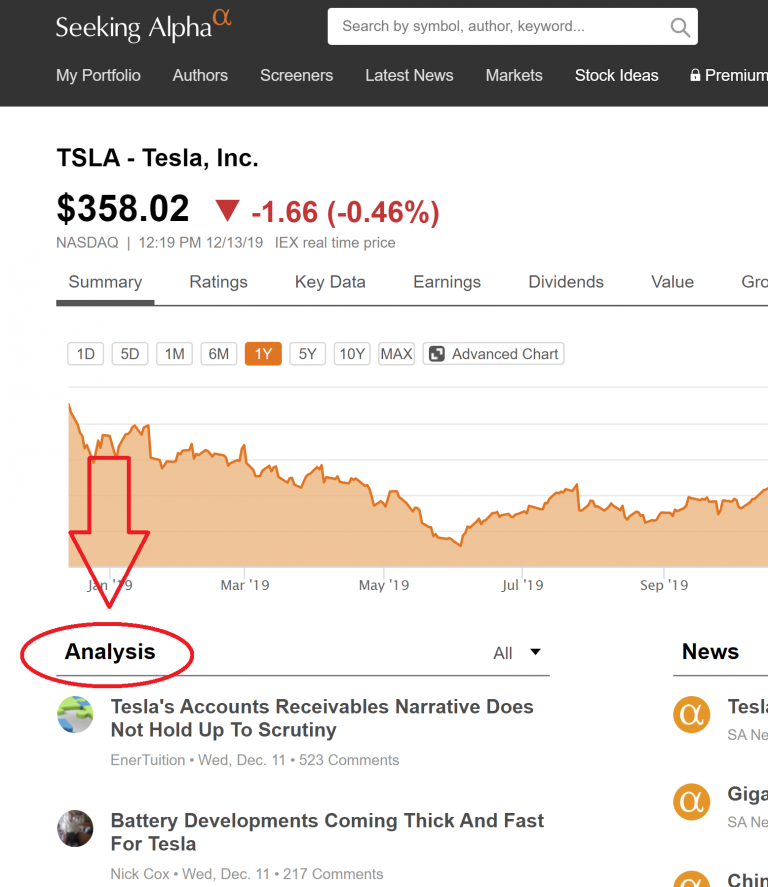The width and height of the screenshot is (768, 887).
Task: Open Battery Developments Coming Thick article
Action: coord(327,832)
